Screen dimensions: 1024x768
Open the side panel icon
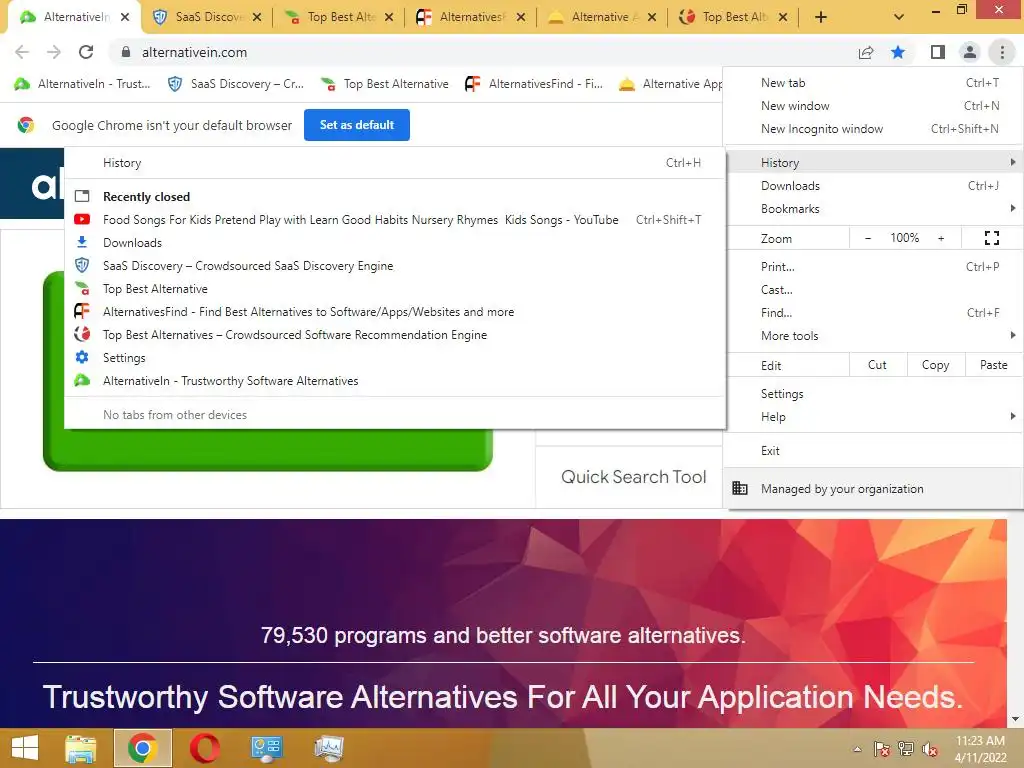click(x=938, y=52)
